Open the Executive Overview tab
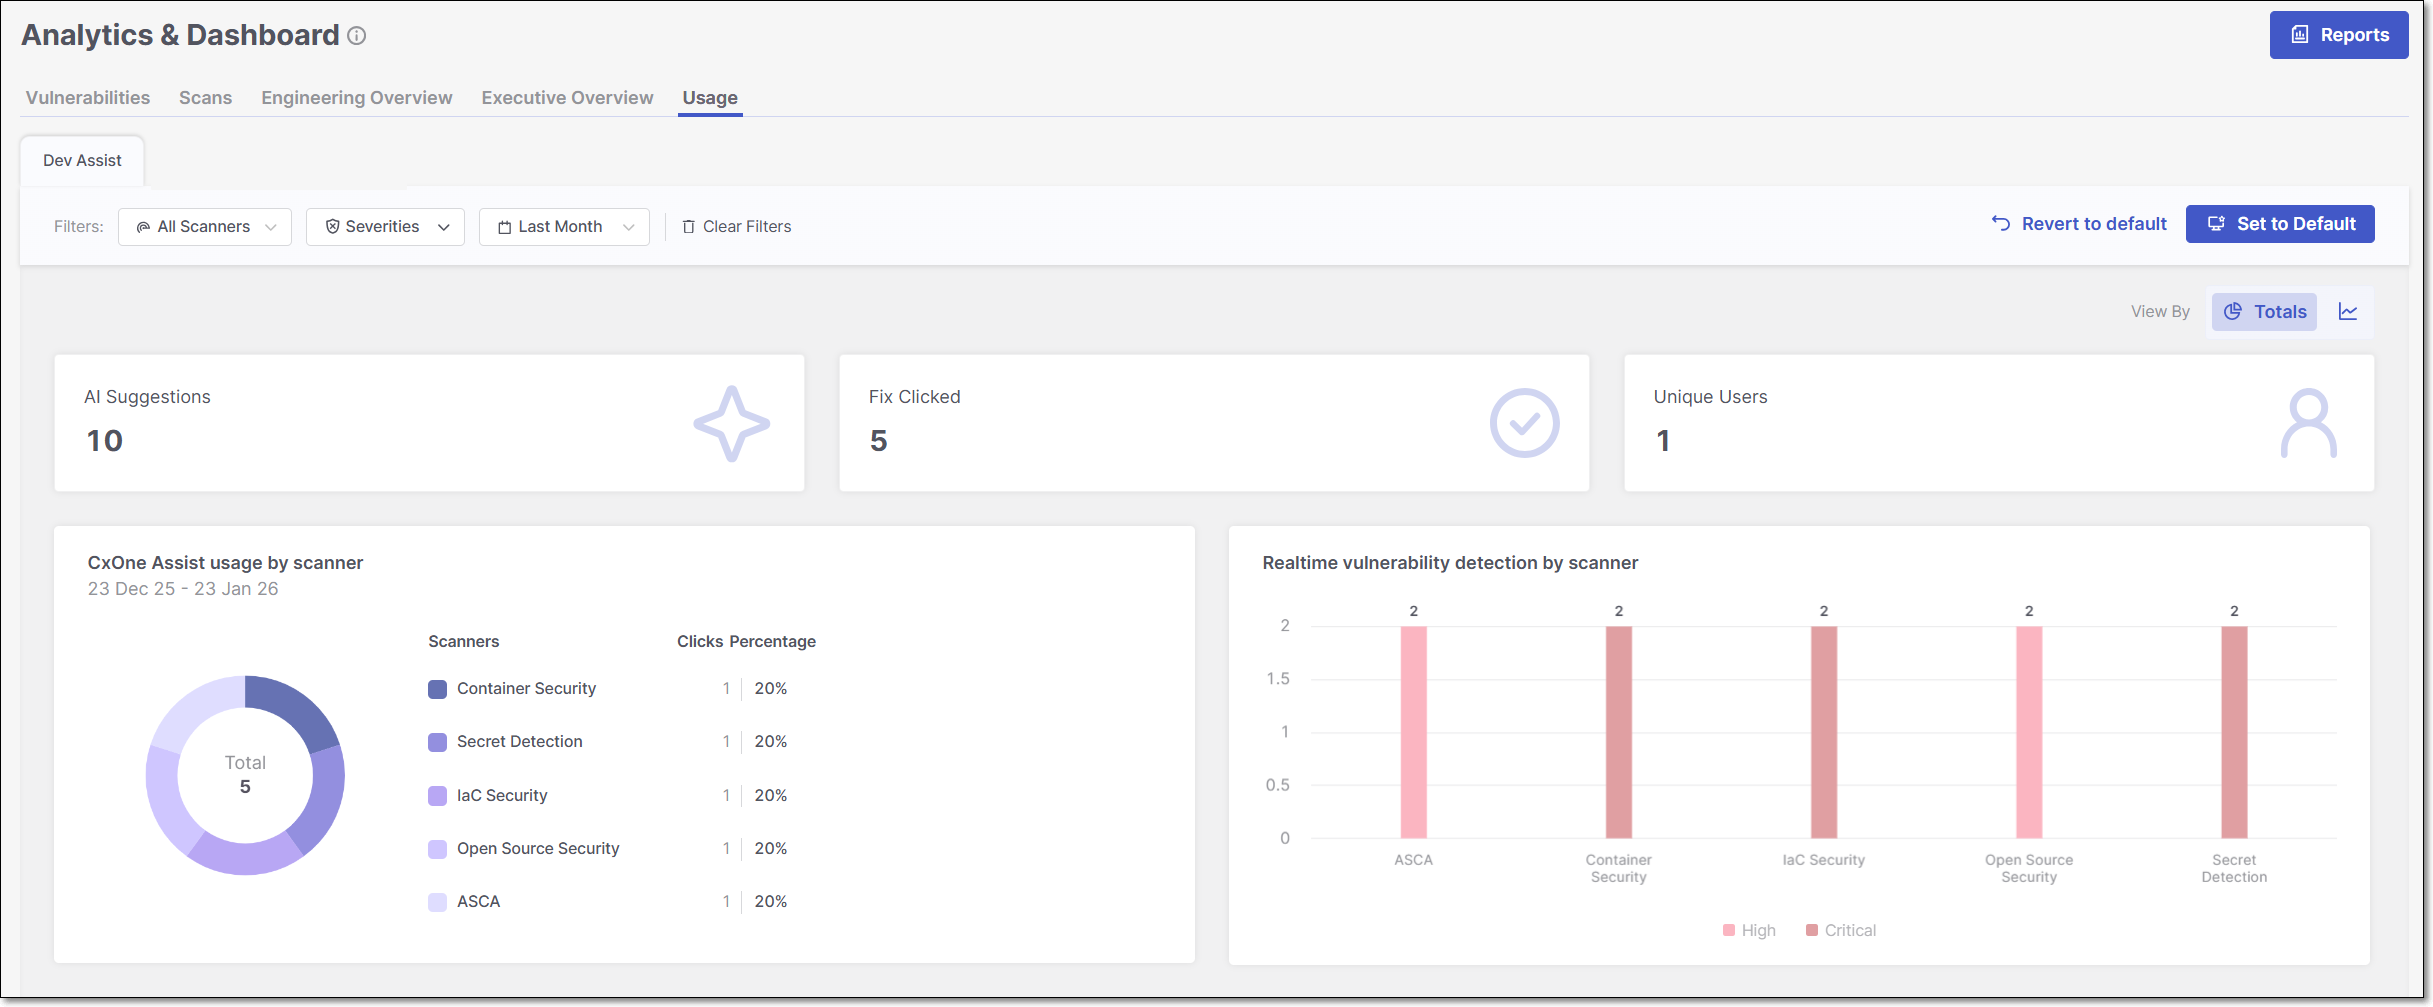Screen dimensions: 2433x1007 click(x=567, y=98)
